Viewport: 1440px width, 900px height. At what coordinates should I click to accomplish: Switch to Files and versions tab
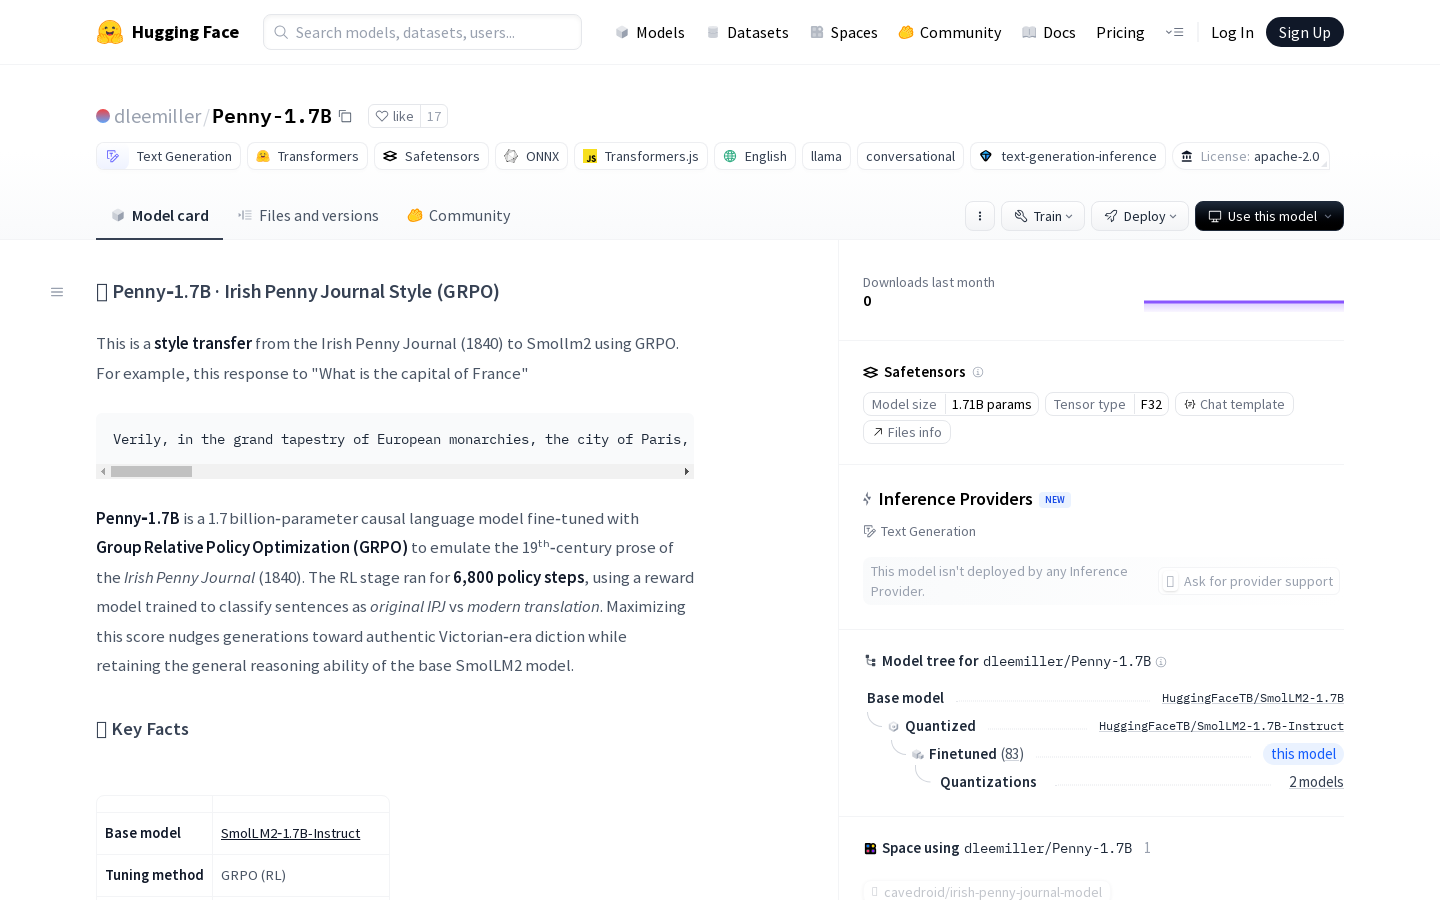coord(308,215)
